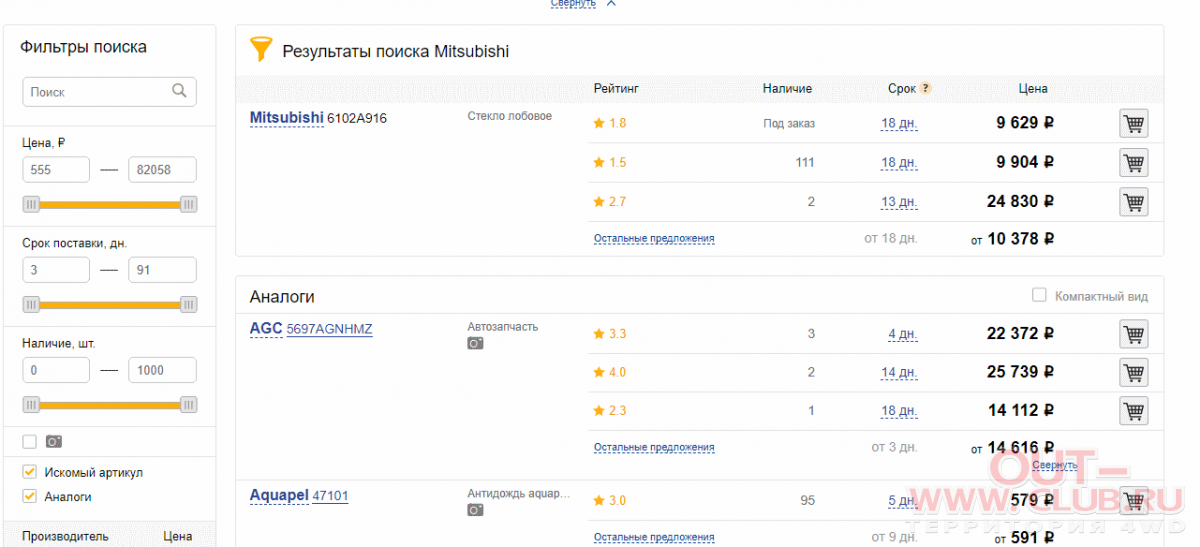This screenshot has width=1200, height=547.
Task: Click the star rating 3.0 for Aquapel
Action: pyautogui.click(x=610, y=500)
